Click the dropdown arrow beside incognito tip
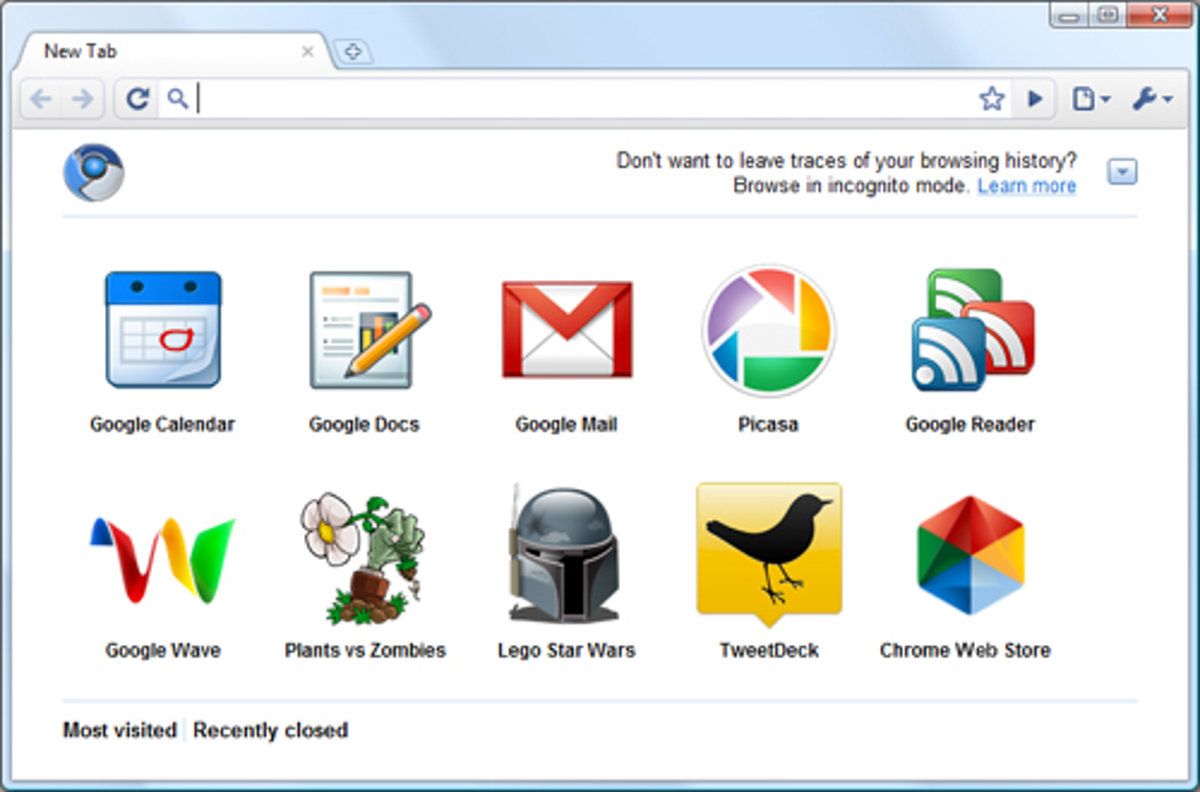This screenshot has width=1200, height=792. 1122,173
